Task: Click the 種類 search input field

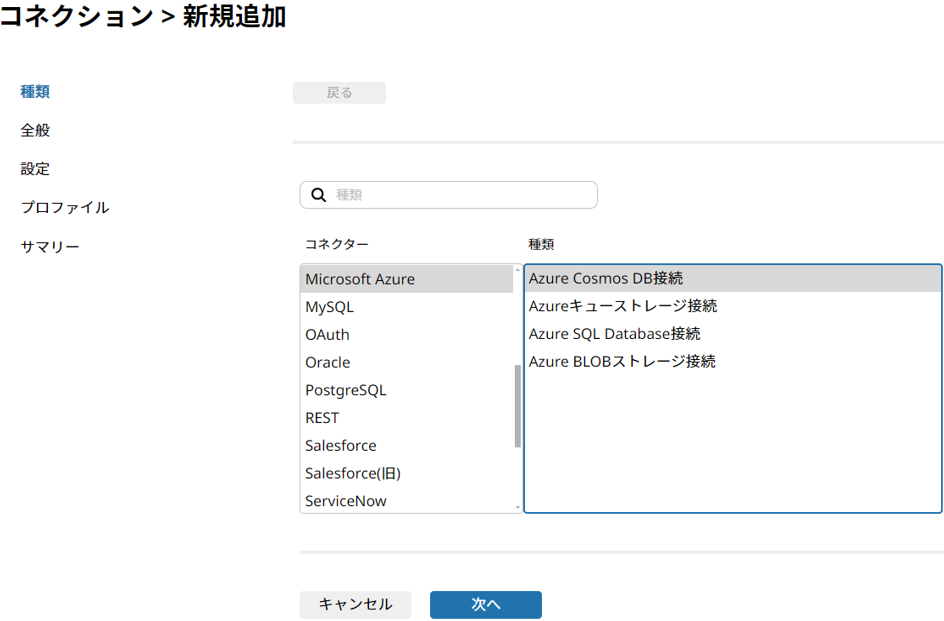Action: pos(460,195)
